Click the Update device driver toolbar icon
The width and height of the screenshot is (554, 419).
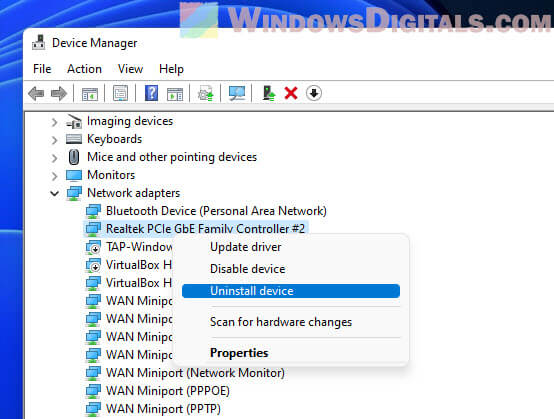[x=206, y=94]
